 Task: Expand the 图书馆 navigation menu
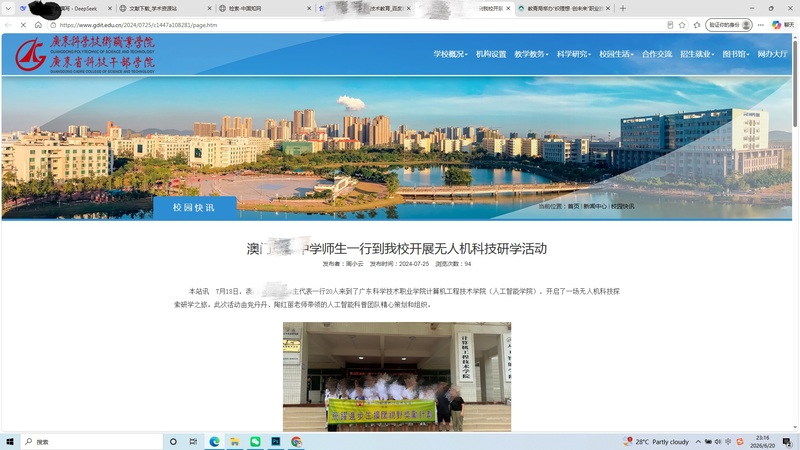coord(735,54)
